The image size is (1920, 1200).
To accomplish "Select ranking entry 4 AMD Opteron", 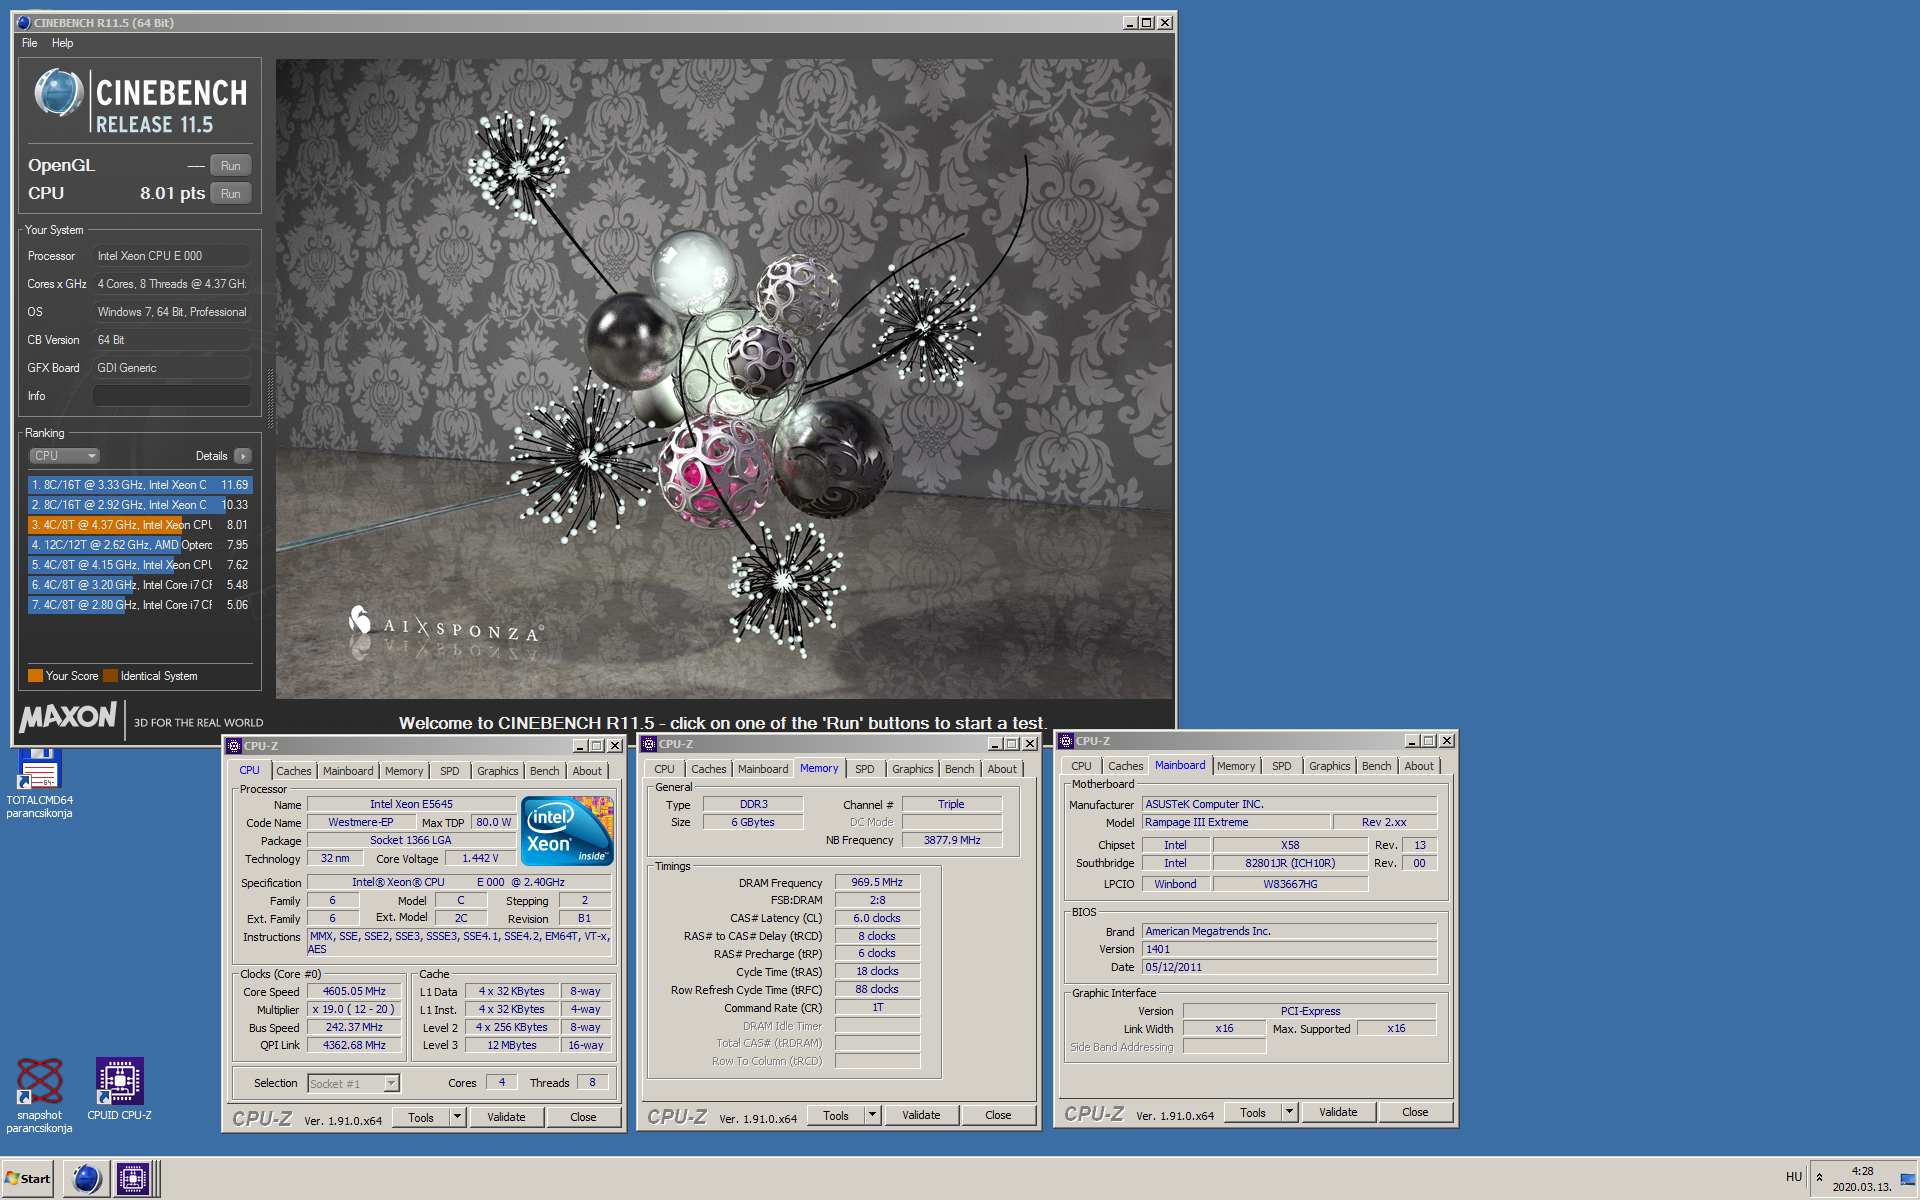I will pyautogui.click(x=140, y=545).
